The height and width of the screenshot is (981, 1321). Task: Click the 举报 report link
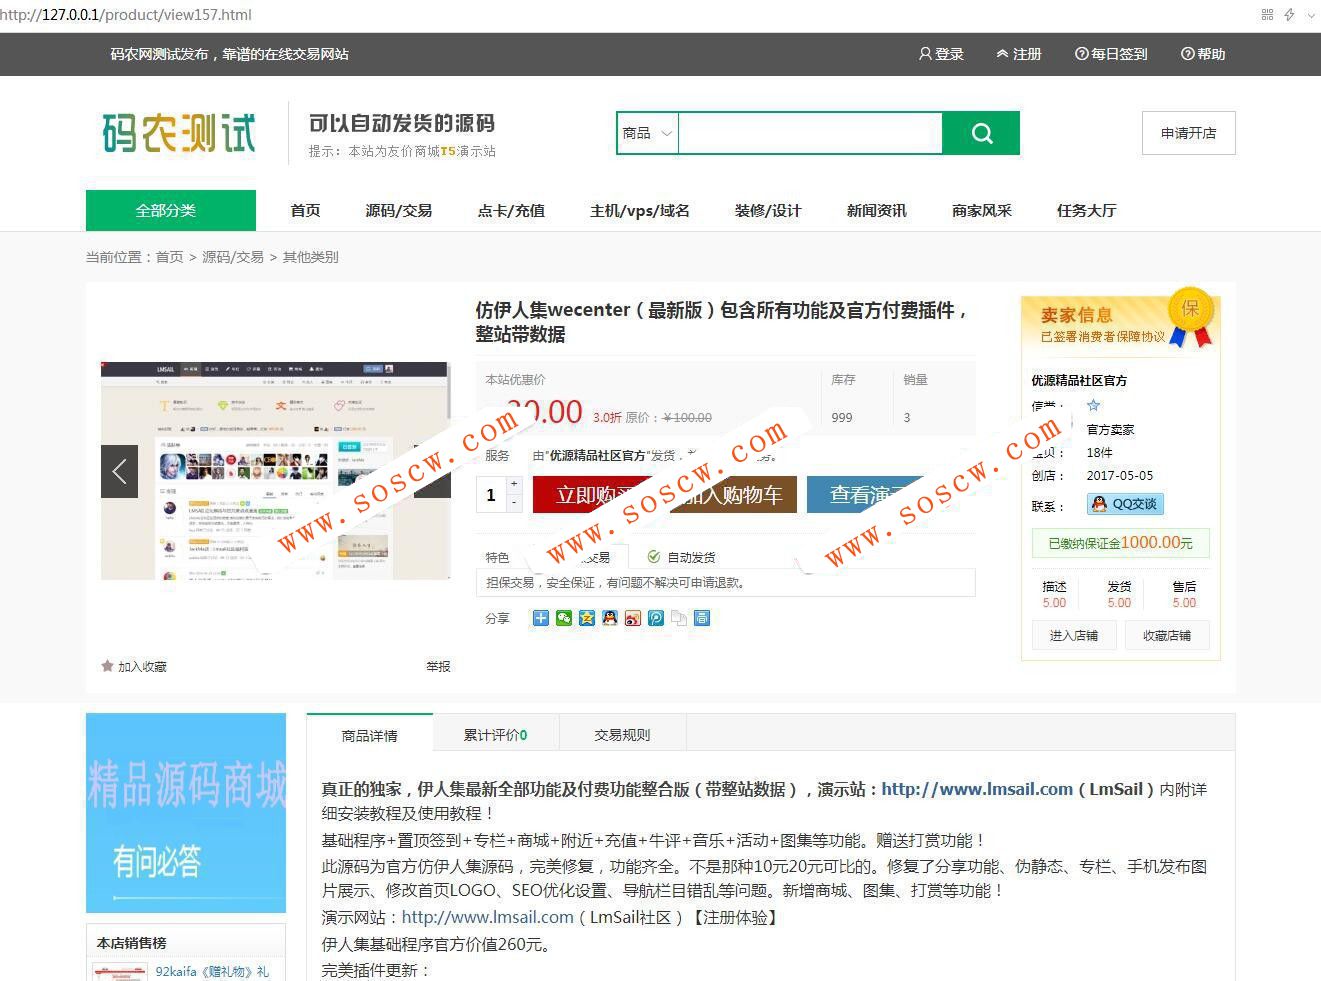point(438,666)
